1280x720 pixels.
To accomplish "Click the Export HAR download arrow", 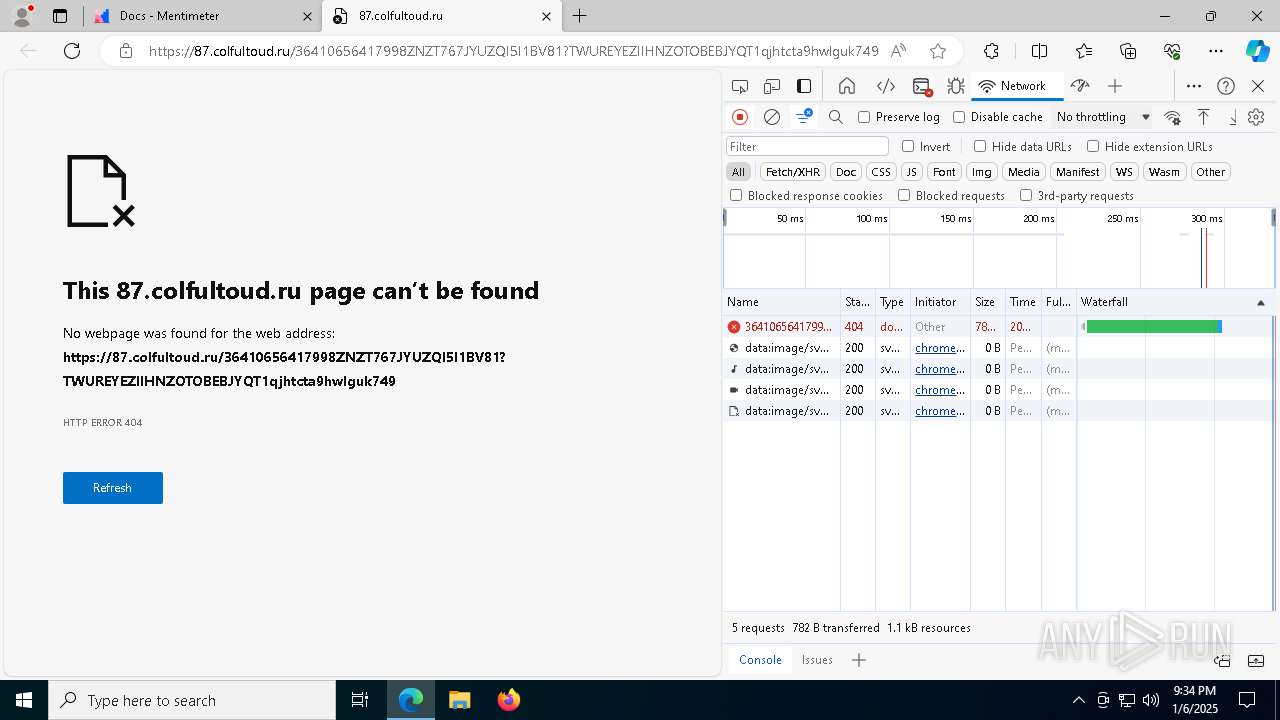I will 1232,117.
